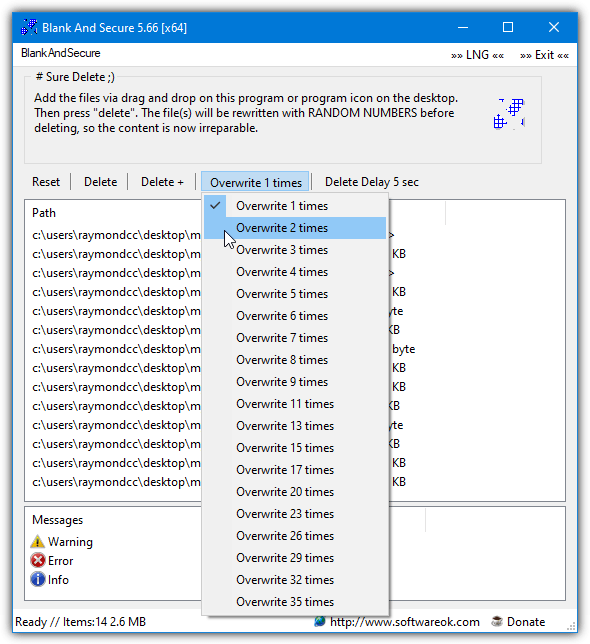
Task: Choose Overwrite 11 times
Action: pyautogui.click(x=295, y=404)
